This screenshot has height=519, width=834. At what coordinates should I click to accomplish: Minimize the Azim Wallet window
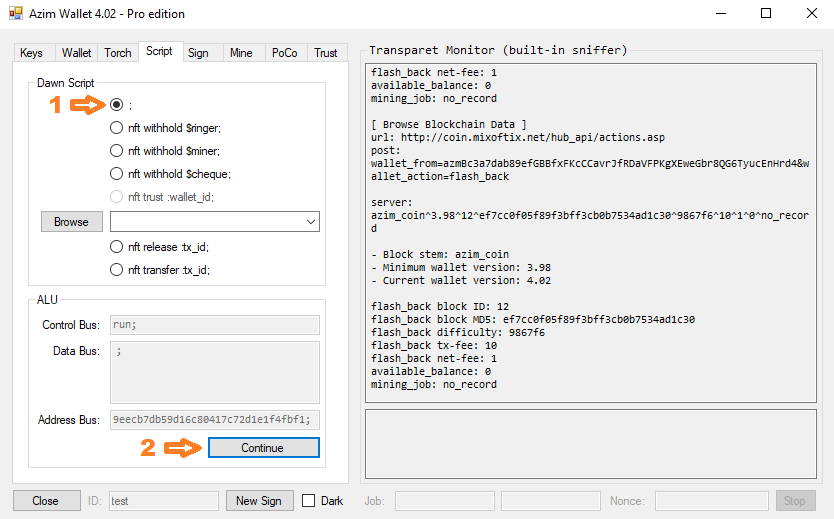[721, 13]
